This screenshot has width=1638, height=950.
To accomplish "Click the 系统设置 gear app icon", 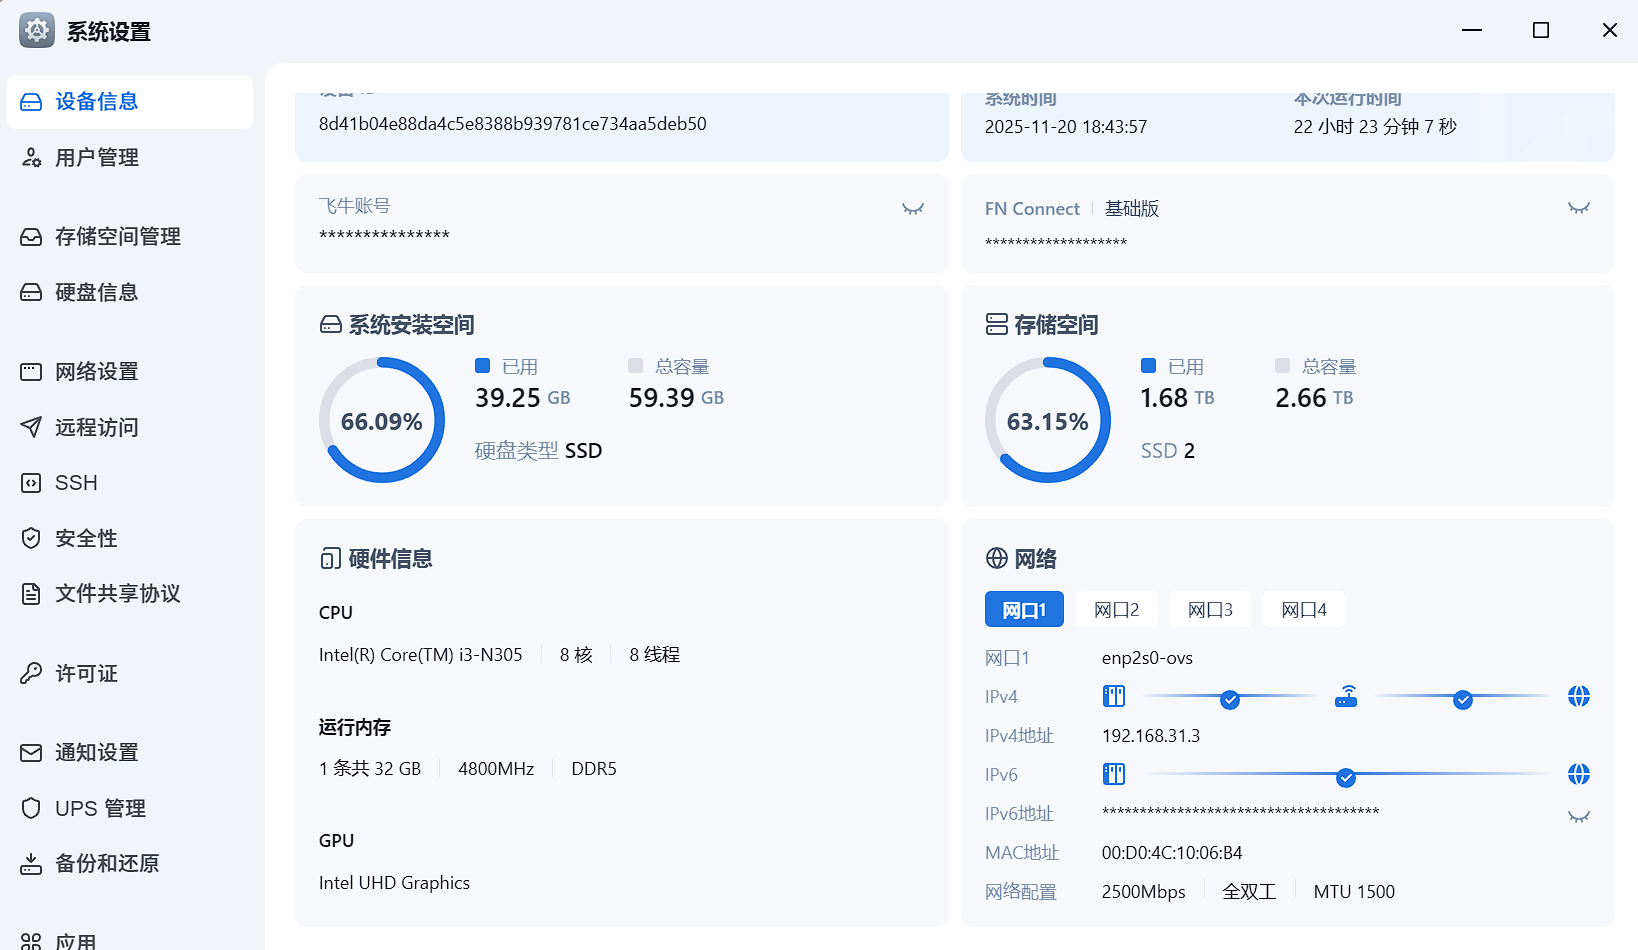I will (37, 31).
